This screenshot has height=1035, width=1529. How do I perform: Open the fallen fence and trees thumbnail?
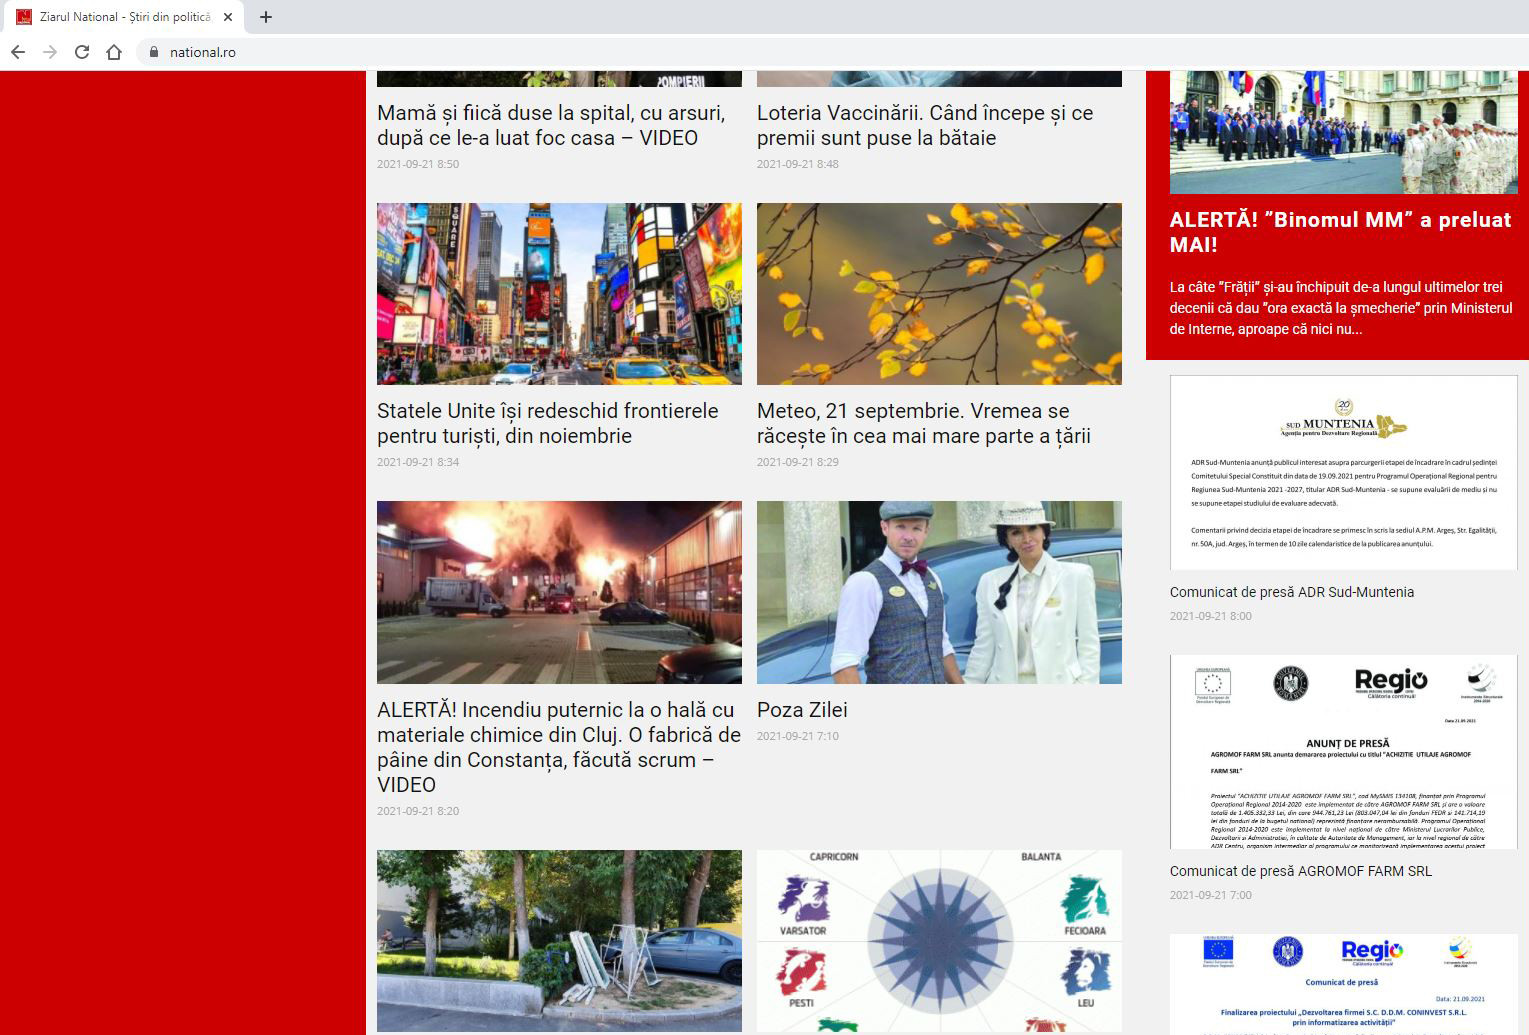coord(559,941)
